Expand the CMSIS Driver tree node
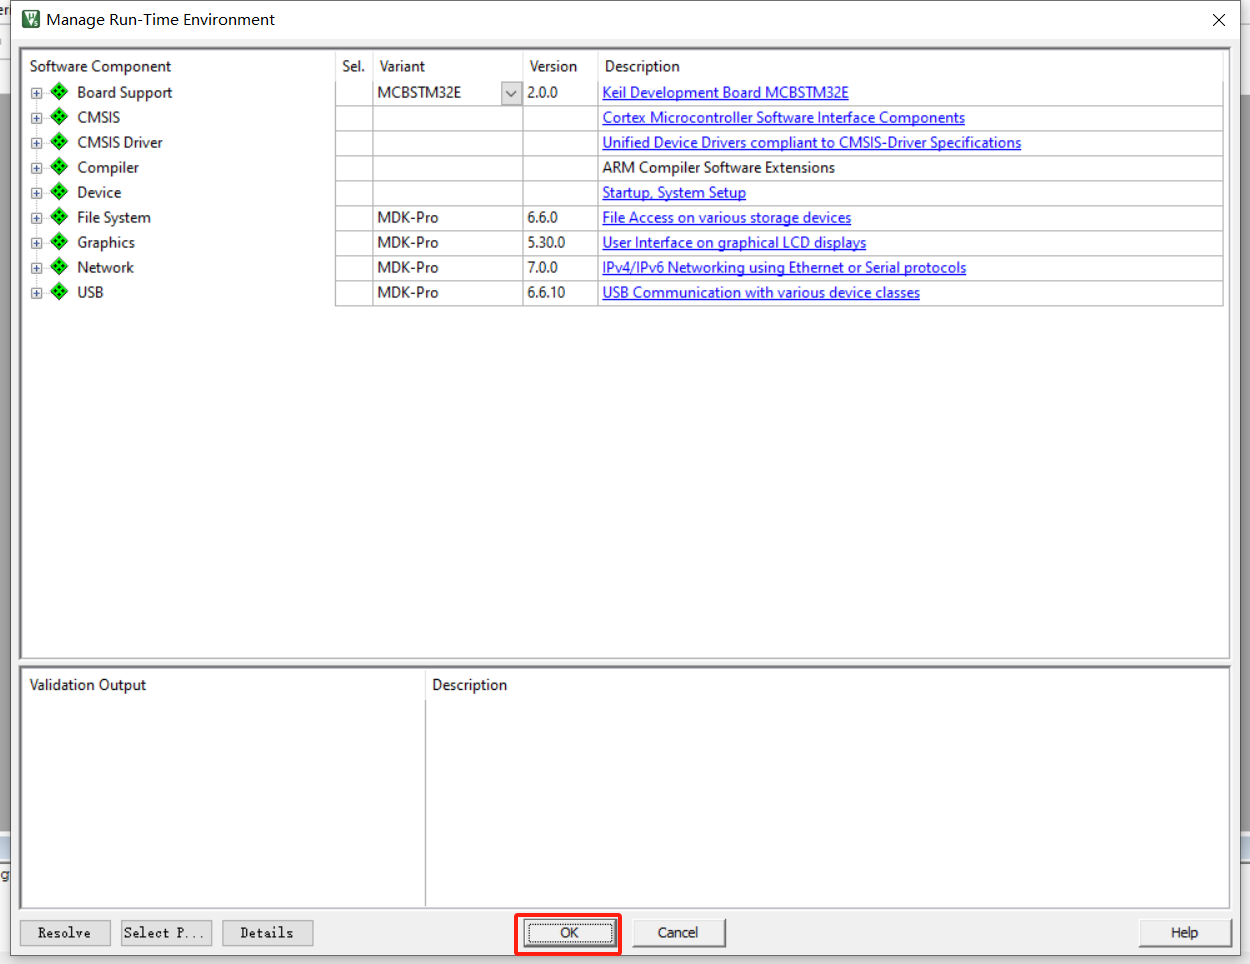1250x964 pixels. (37, 143)
